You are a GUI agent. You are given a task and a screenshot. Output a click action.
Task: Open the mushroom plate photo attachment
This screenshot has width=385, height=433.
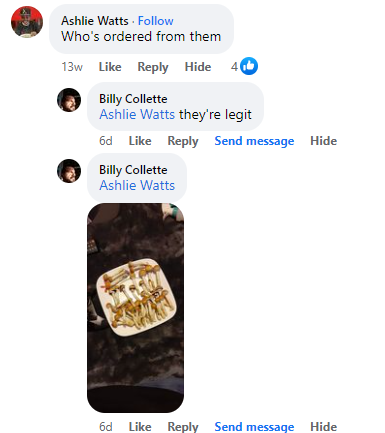[135, 308]
